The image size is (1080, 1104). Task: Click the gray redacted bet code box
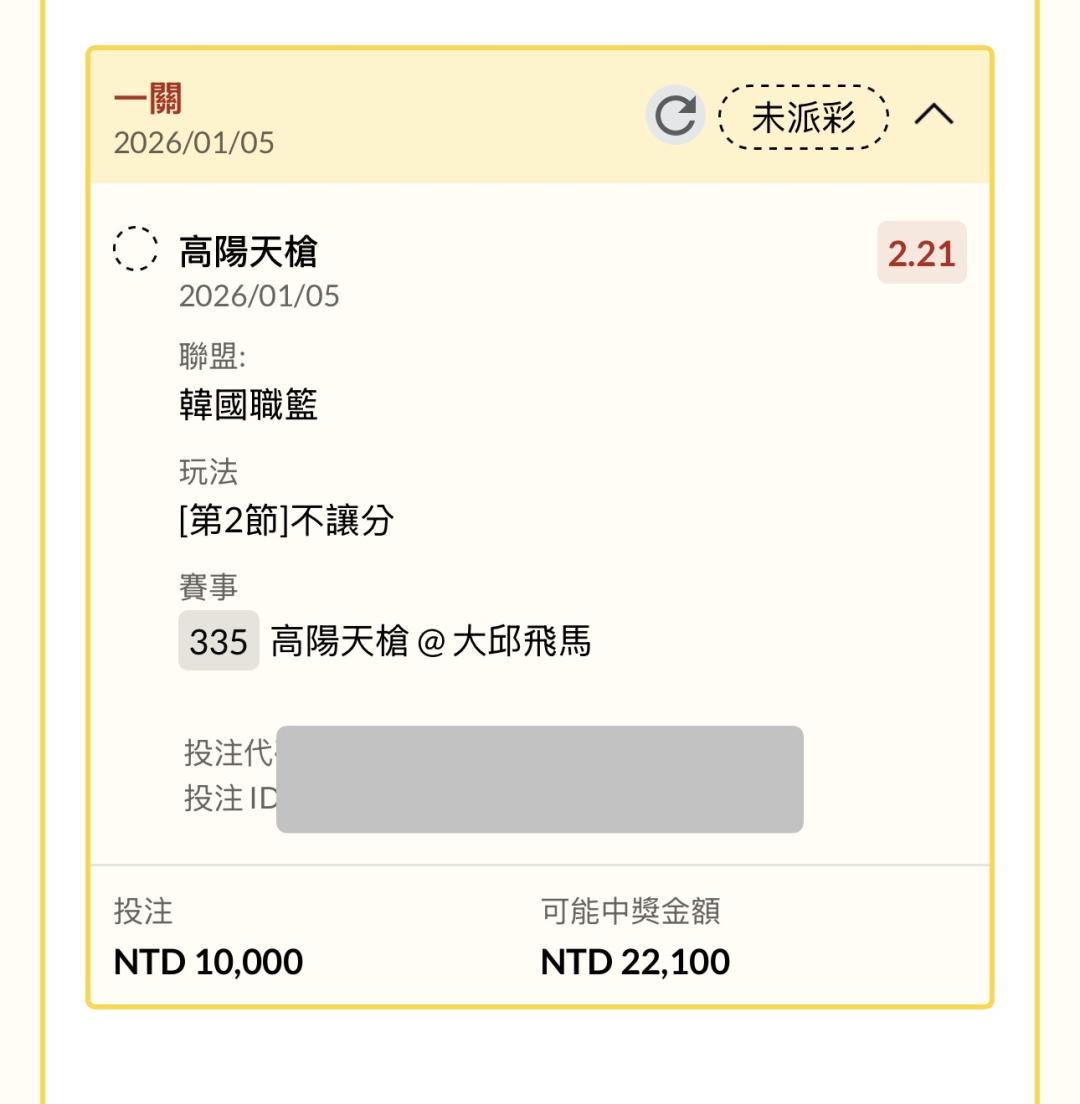(539, 779)
